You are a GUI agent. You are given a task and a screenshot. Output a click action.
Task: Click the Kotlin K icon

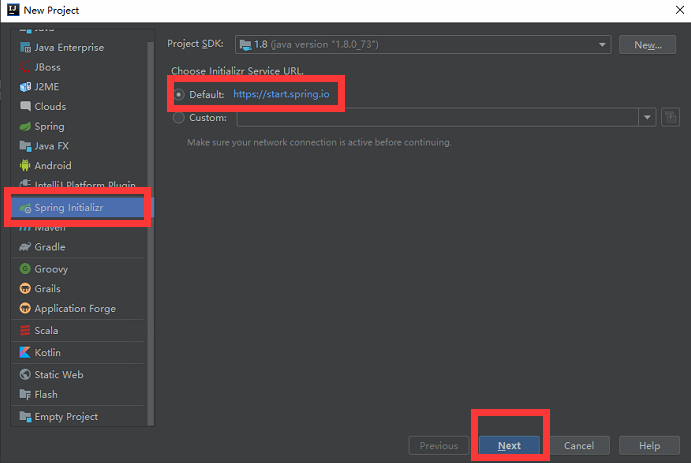point(25,352)
